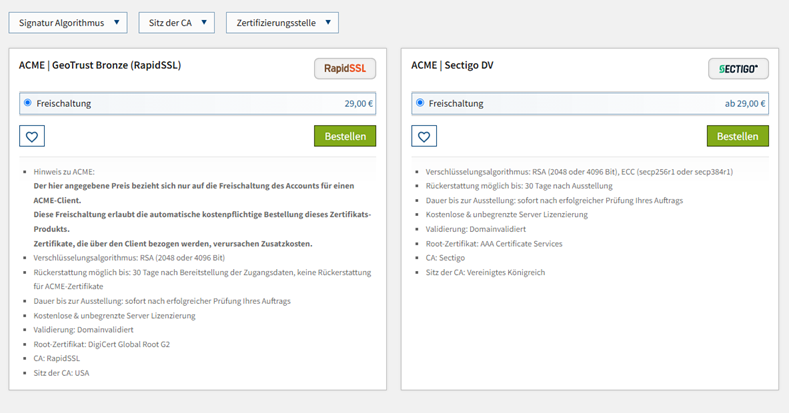Add Sectigo DV to favorites heart icon
The height and width of the screenshot is (413, 789).
click(x=424, y=136)
